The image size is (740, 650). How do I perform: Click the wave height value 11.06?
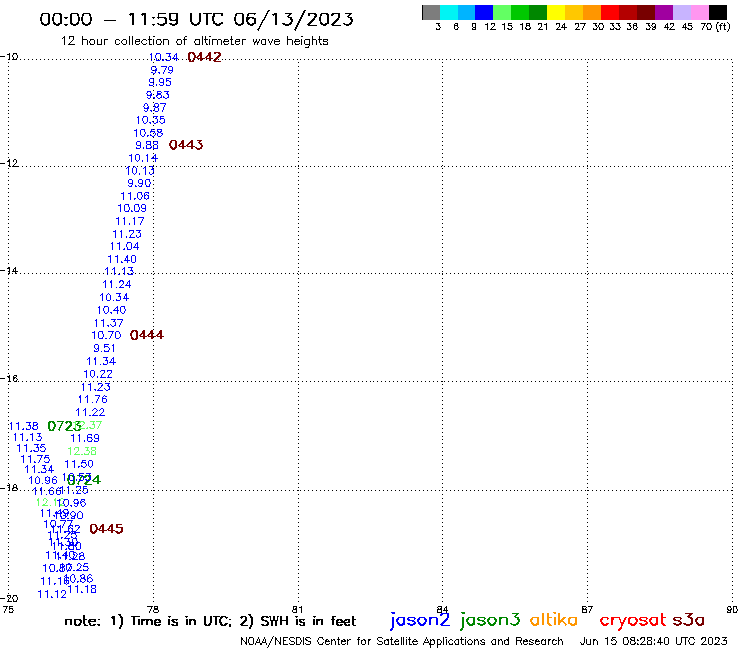point(135,196)
